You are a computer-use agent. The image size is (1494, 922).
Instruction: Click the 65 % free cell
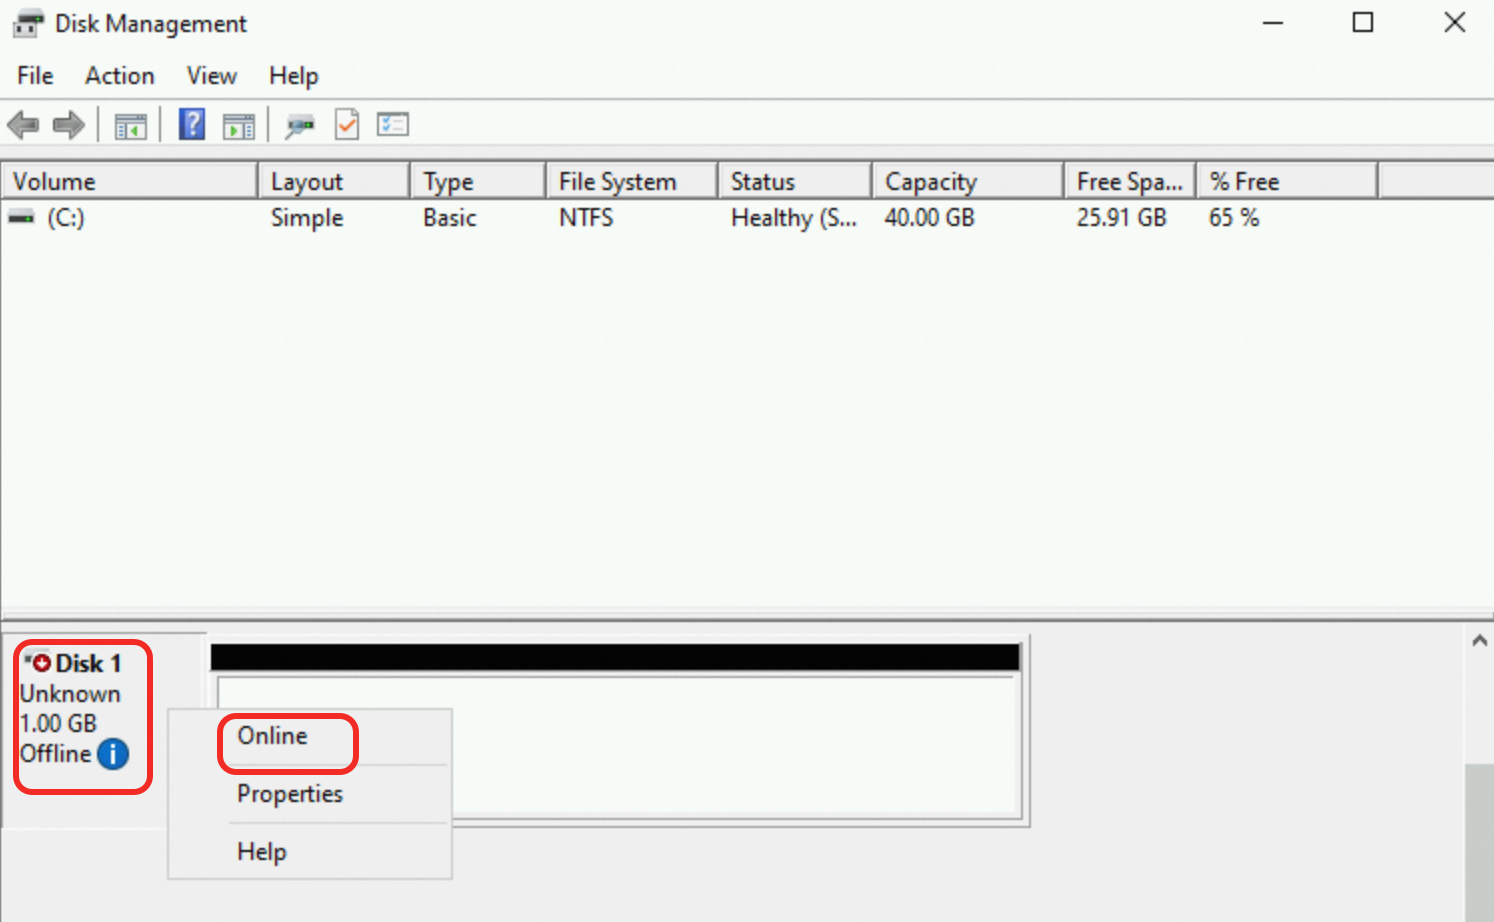point(1234,218)
